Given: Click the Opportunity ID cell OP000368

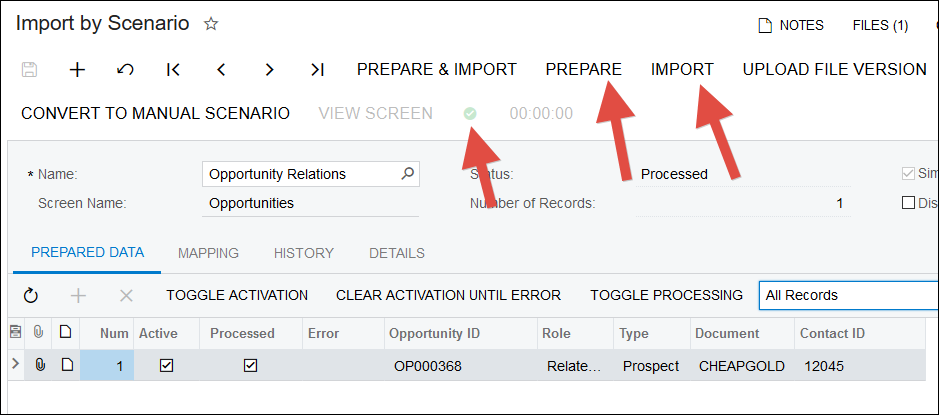Looking at the screenshot, I should point(428,366).
